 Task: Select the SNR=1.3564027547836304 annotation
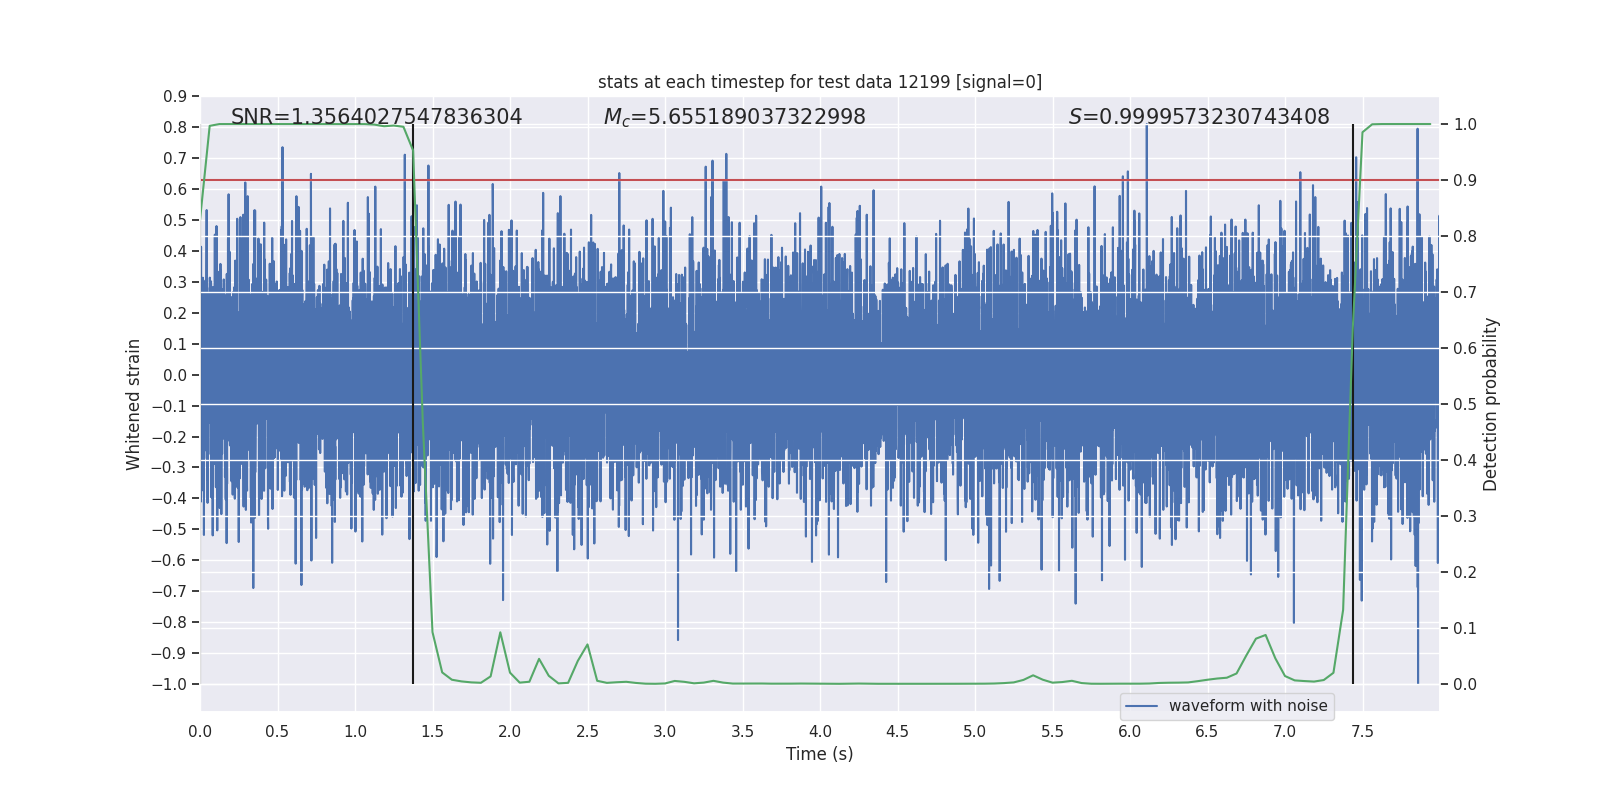377,117
